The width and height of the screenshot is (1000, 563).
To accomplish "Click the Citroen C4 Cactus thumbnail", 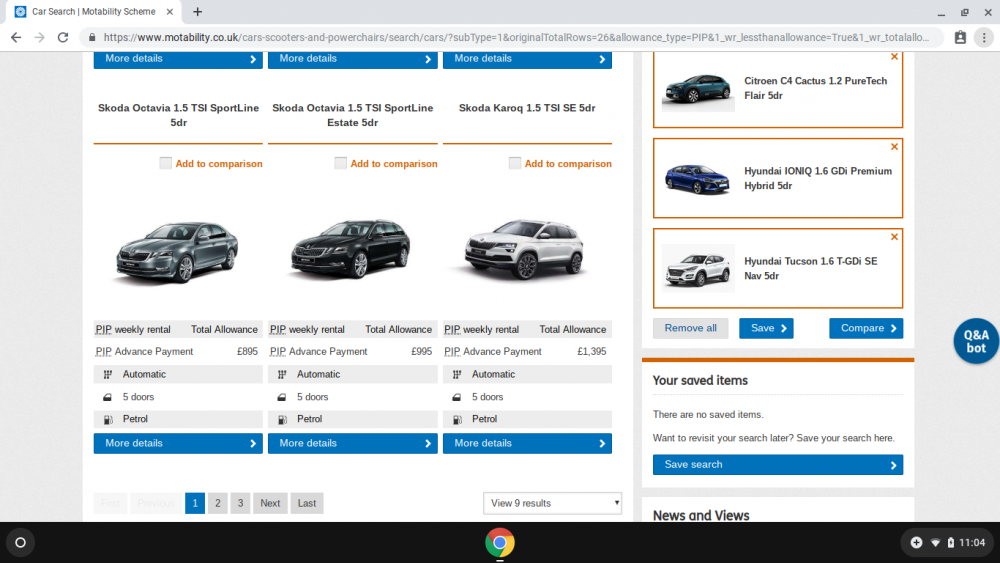I will click(698, 88).
